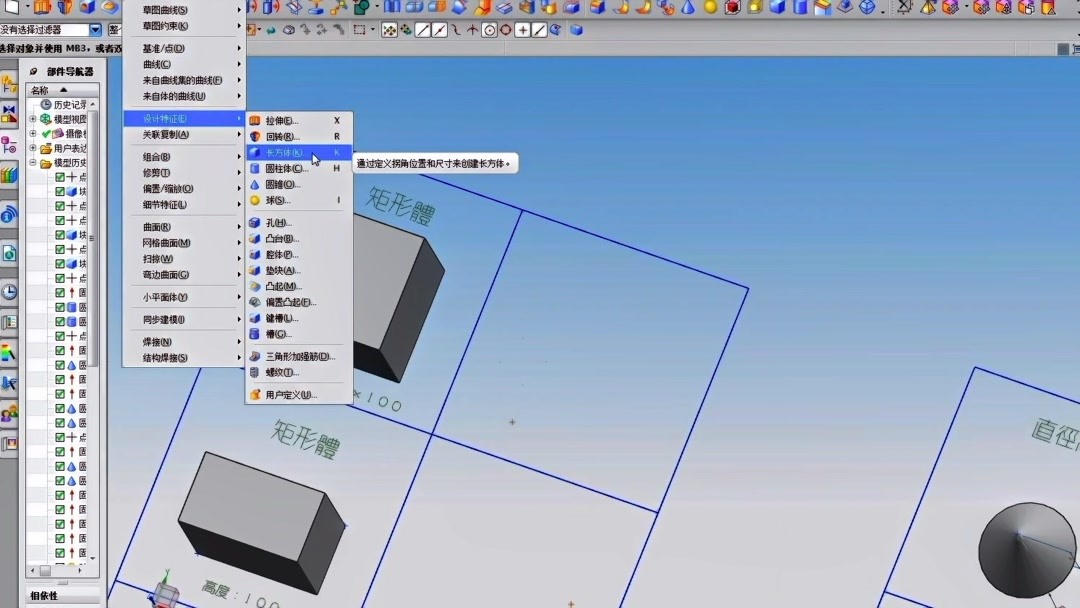Viewport: 1080px width, 608px height.
Task: Expand the 模型视图 tree node
Action: (x=30, y=117)
